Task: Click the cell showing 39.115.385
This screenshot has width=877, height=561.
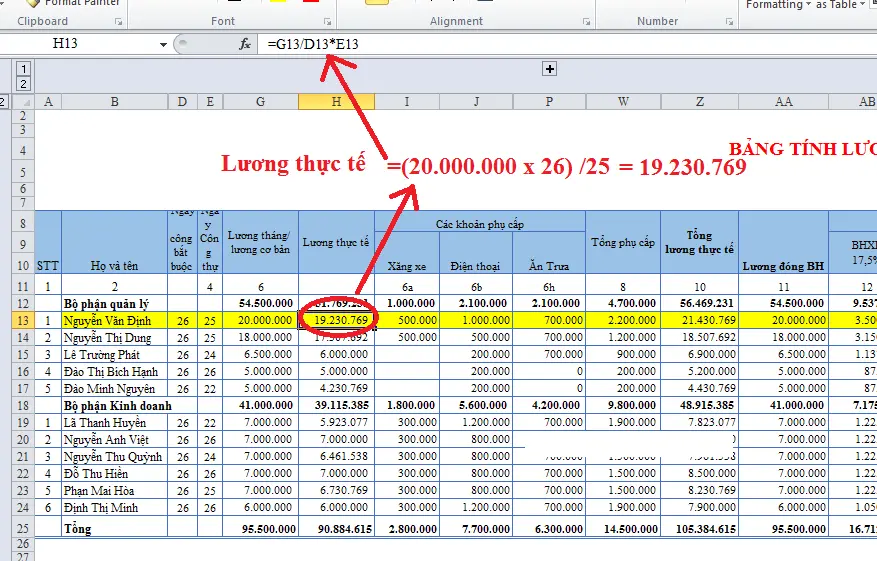Action: [336, 406]
